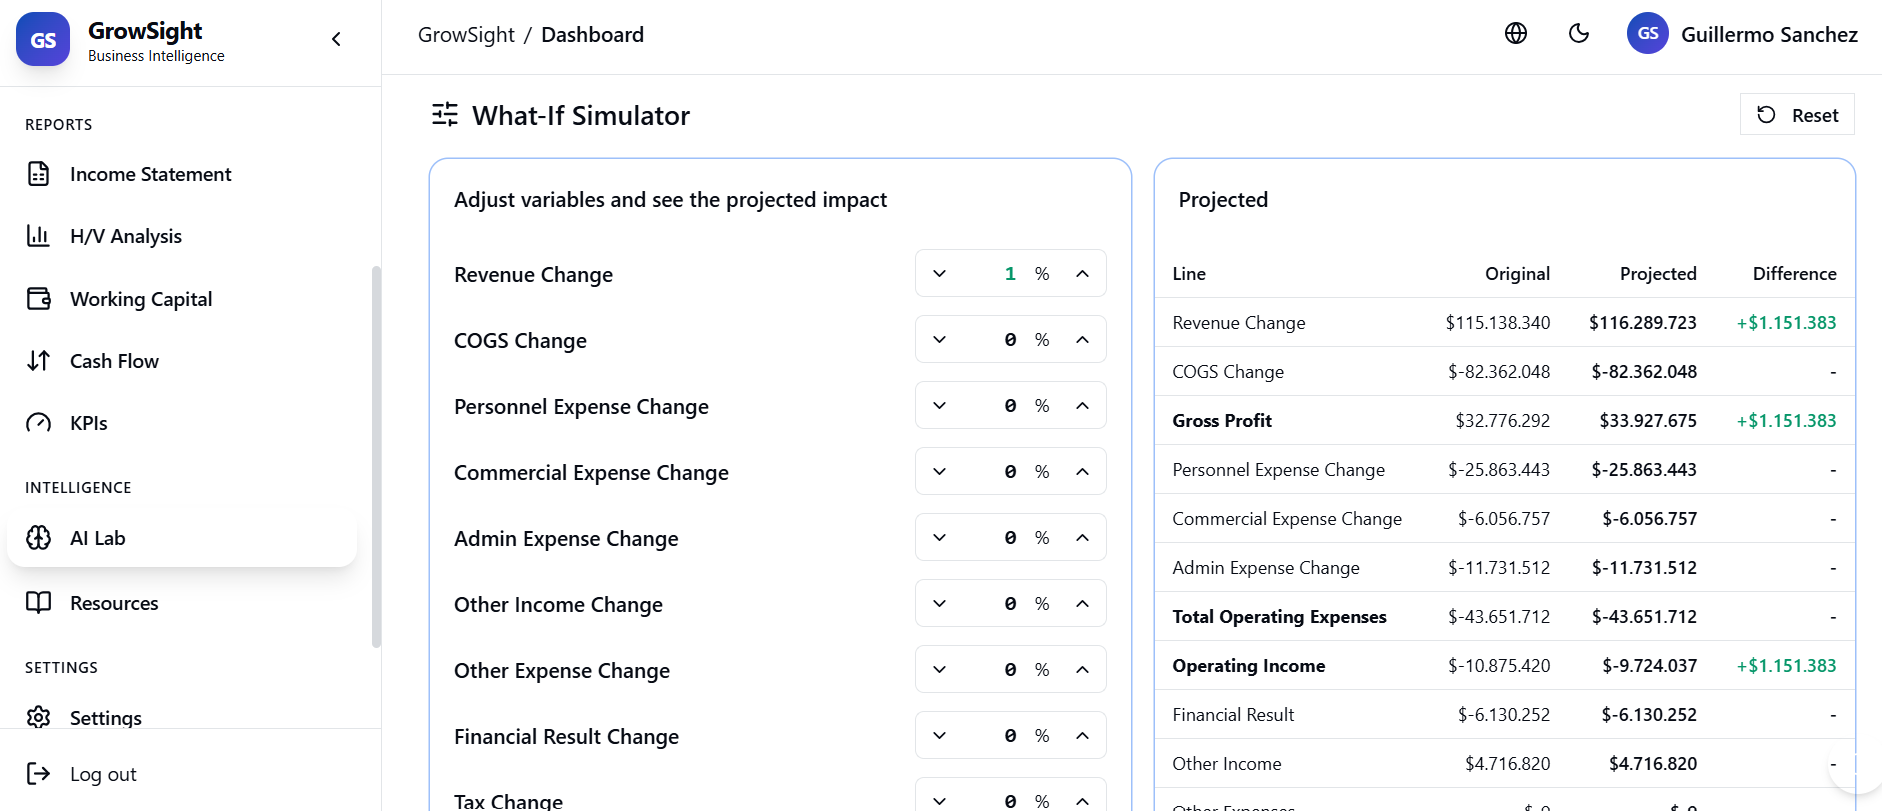Increase Personnel Expense Change percentage
This screenshot has height=811, width=1882.
1082,406
